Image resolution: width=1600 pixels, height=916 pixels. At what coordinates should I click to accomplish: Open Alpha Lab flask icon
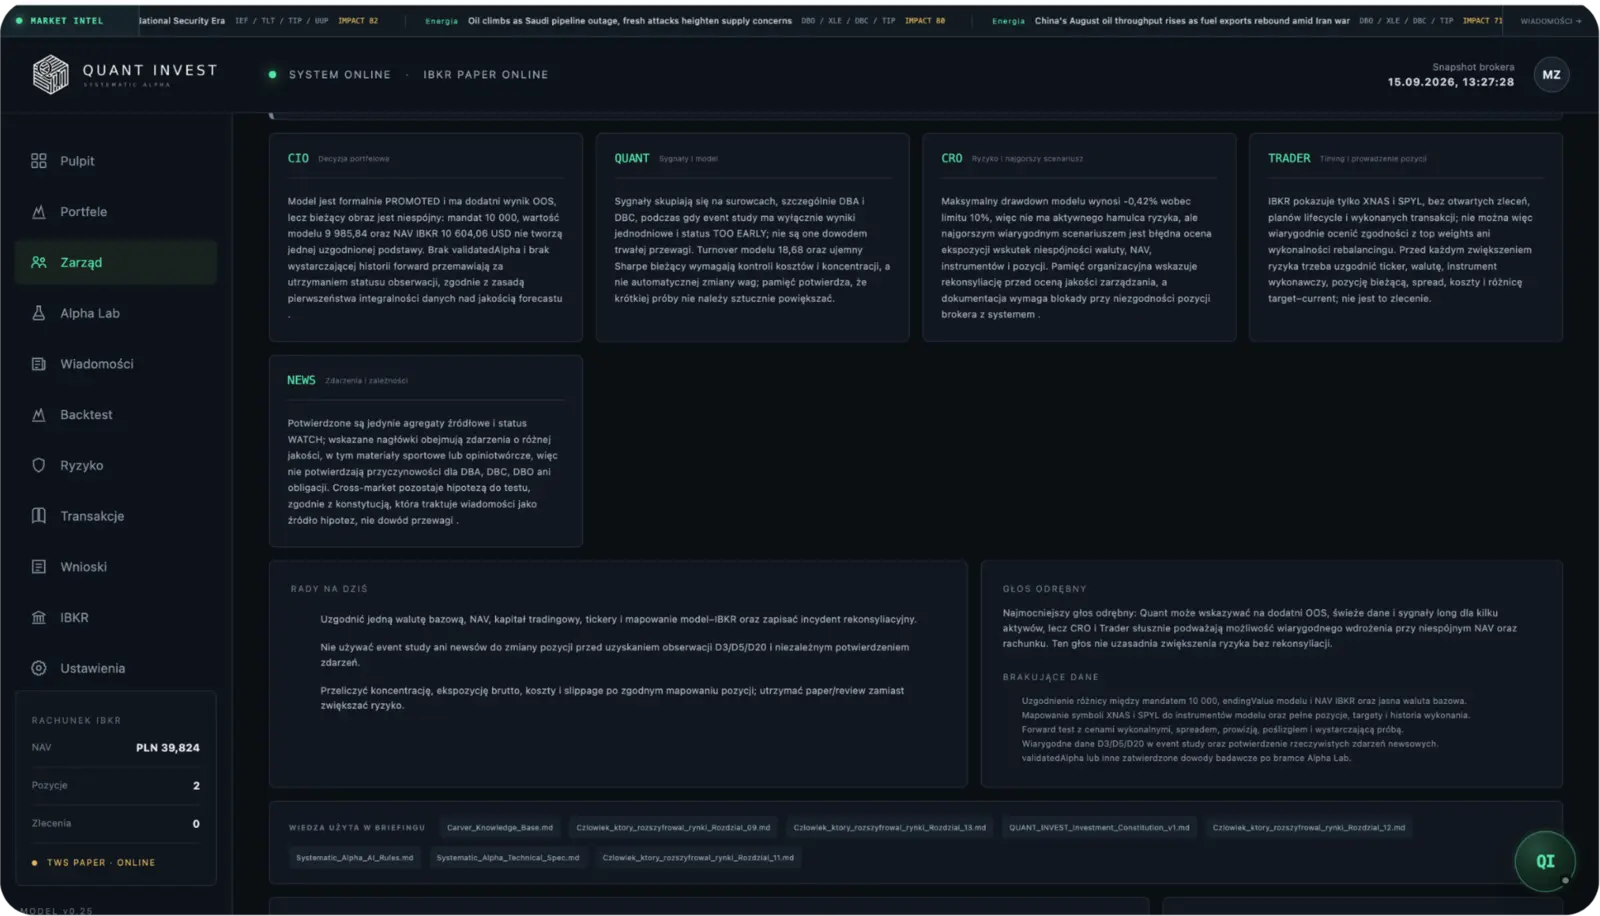(x=39, y=313)
